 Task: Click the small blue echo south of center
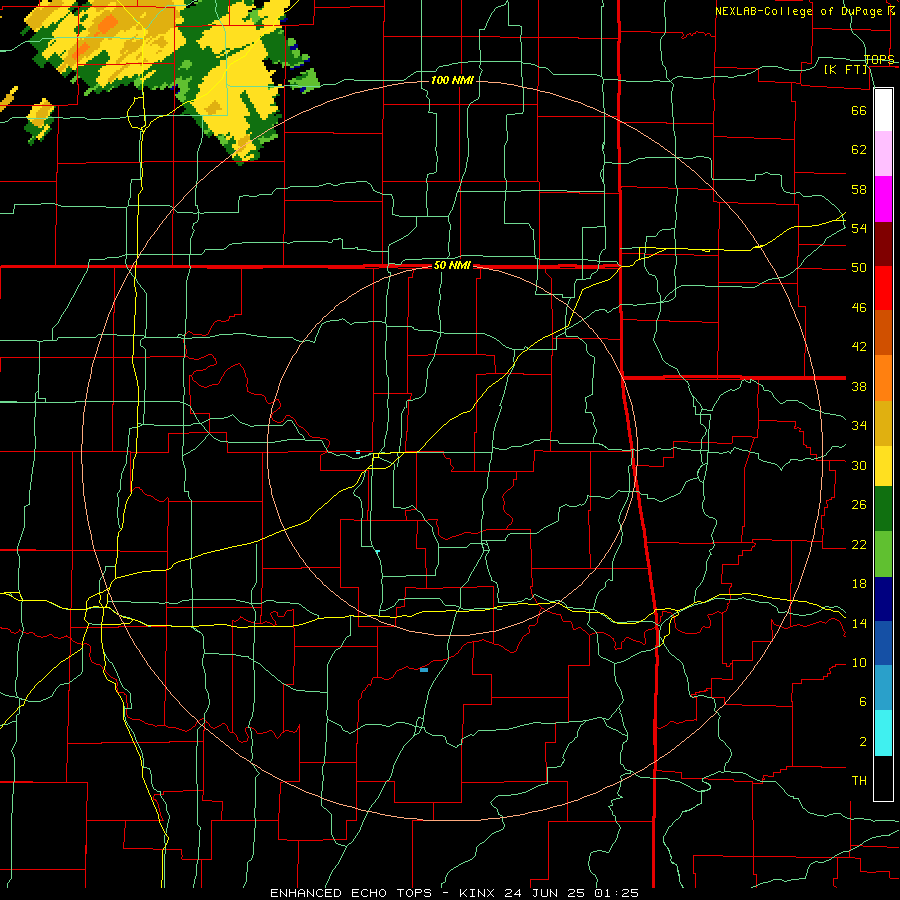[424, 670]
